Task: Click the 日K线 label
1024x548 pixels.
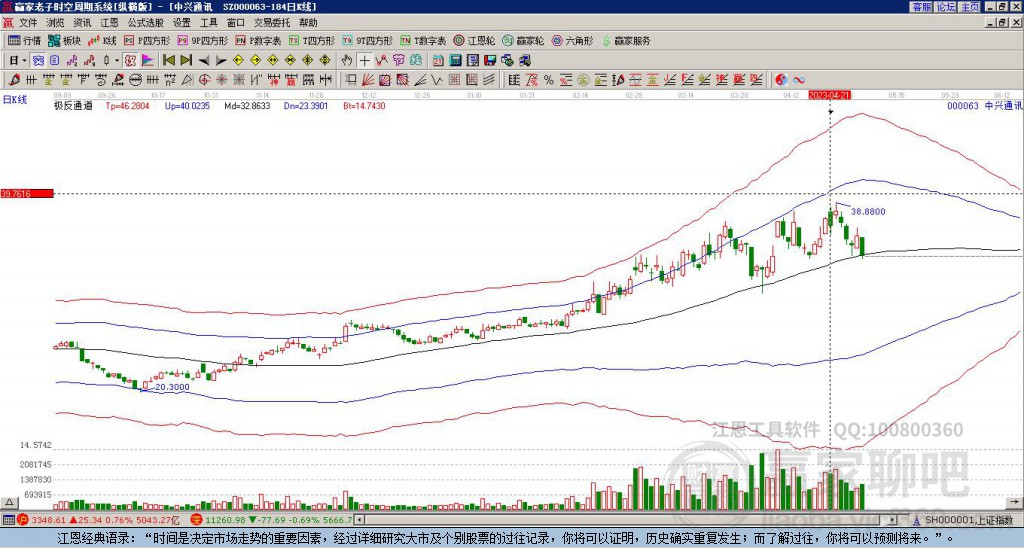Action: point(15,100)
